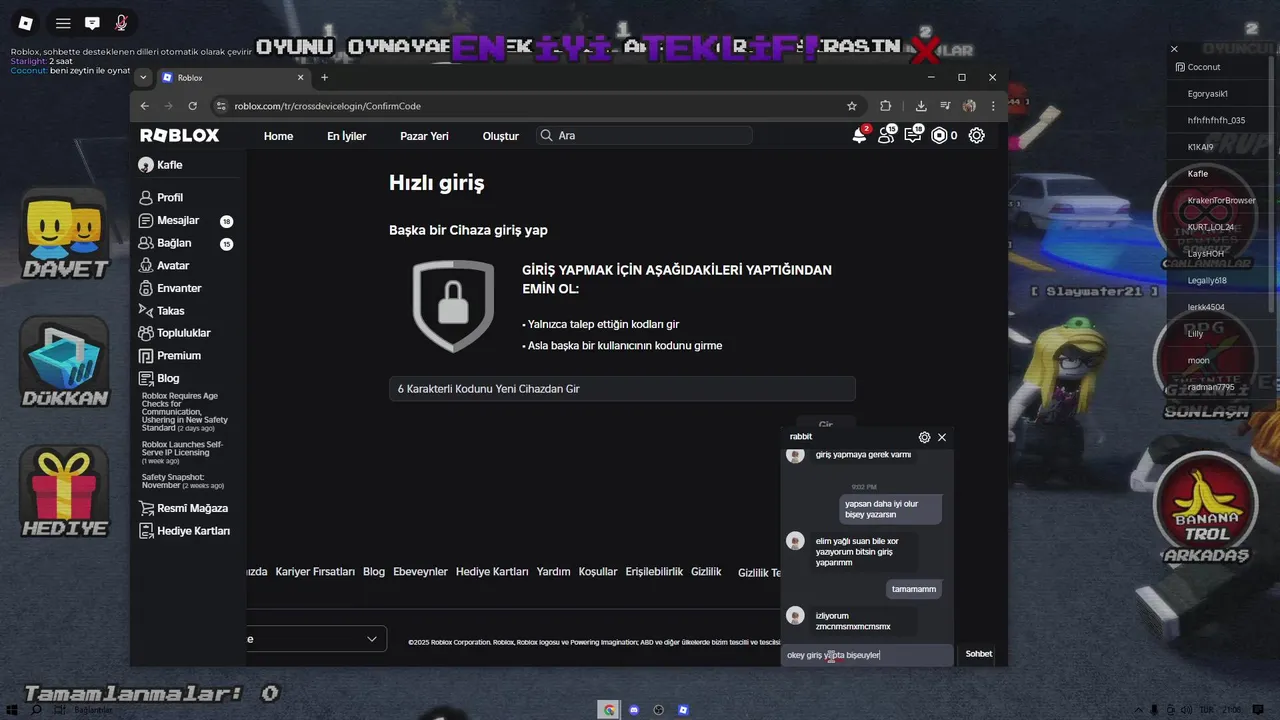Open Profil in the sidebar
The height and width of the screenshot is (720, 1280).
click(161, 198)
